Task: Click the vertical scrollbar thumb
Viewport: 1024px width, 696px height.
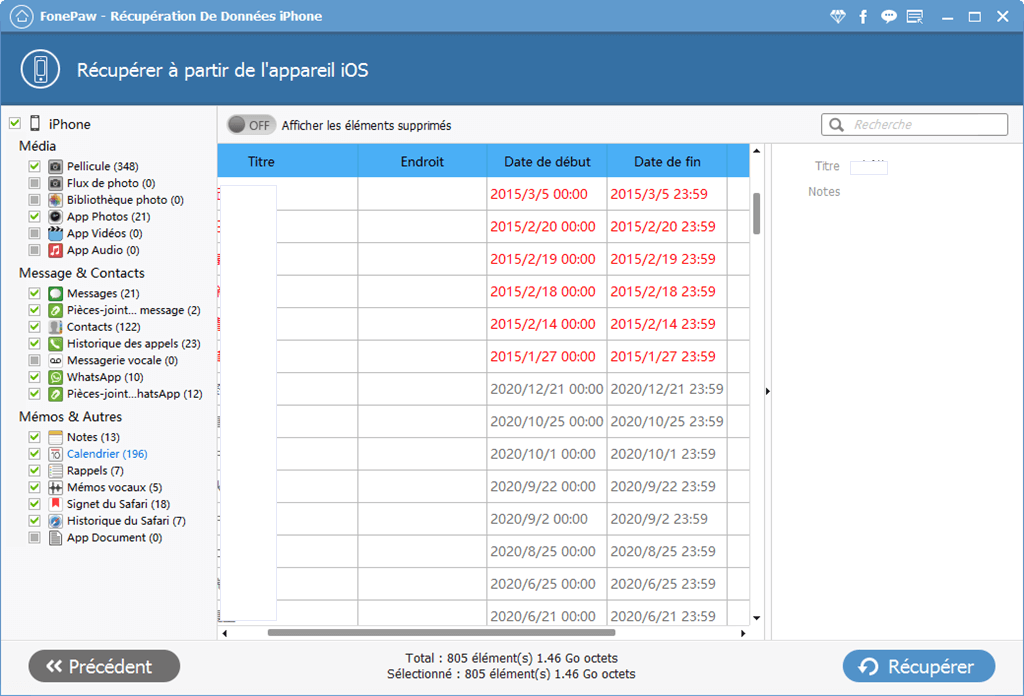Action: tap(756, 213)
